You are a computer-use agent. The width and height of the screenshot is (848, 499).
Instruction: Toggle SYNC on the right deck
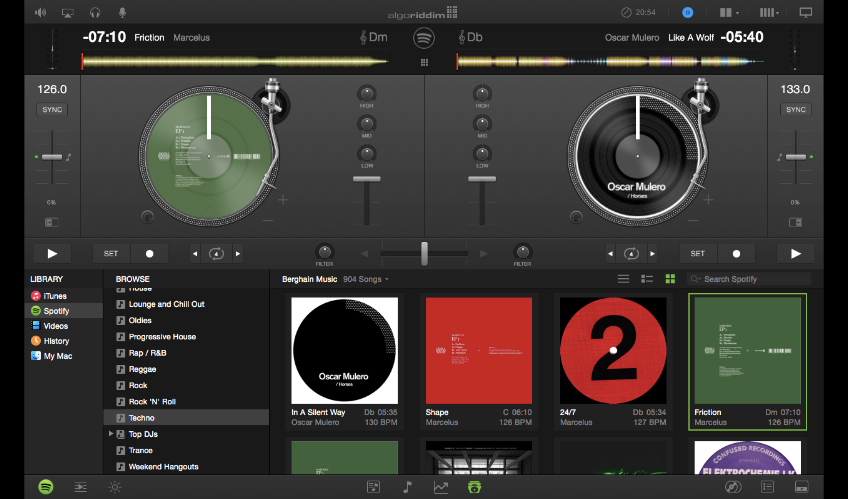tap(796, 109)
